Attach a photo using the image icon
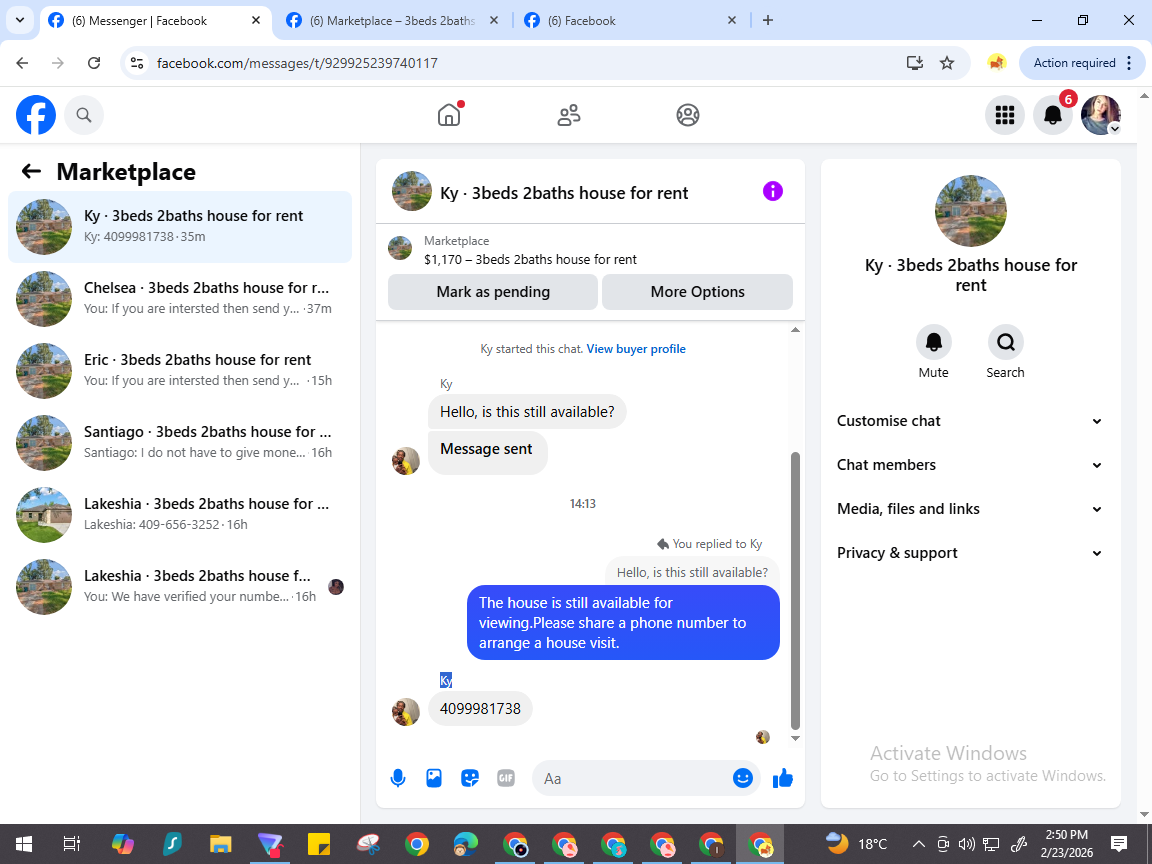This screenshot has width=1152, height=864. [x=433, y=778]
